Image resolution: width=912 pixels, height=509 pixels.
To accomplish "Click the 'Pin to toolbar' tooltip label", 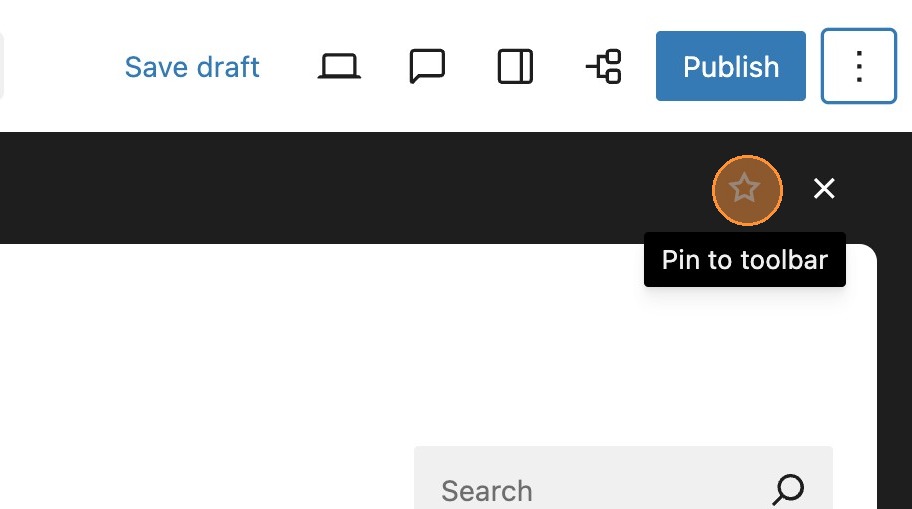I will click(745, 260).
